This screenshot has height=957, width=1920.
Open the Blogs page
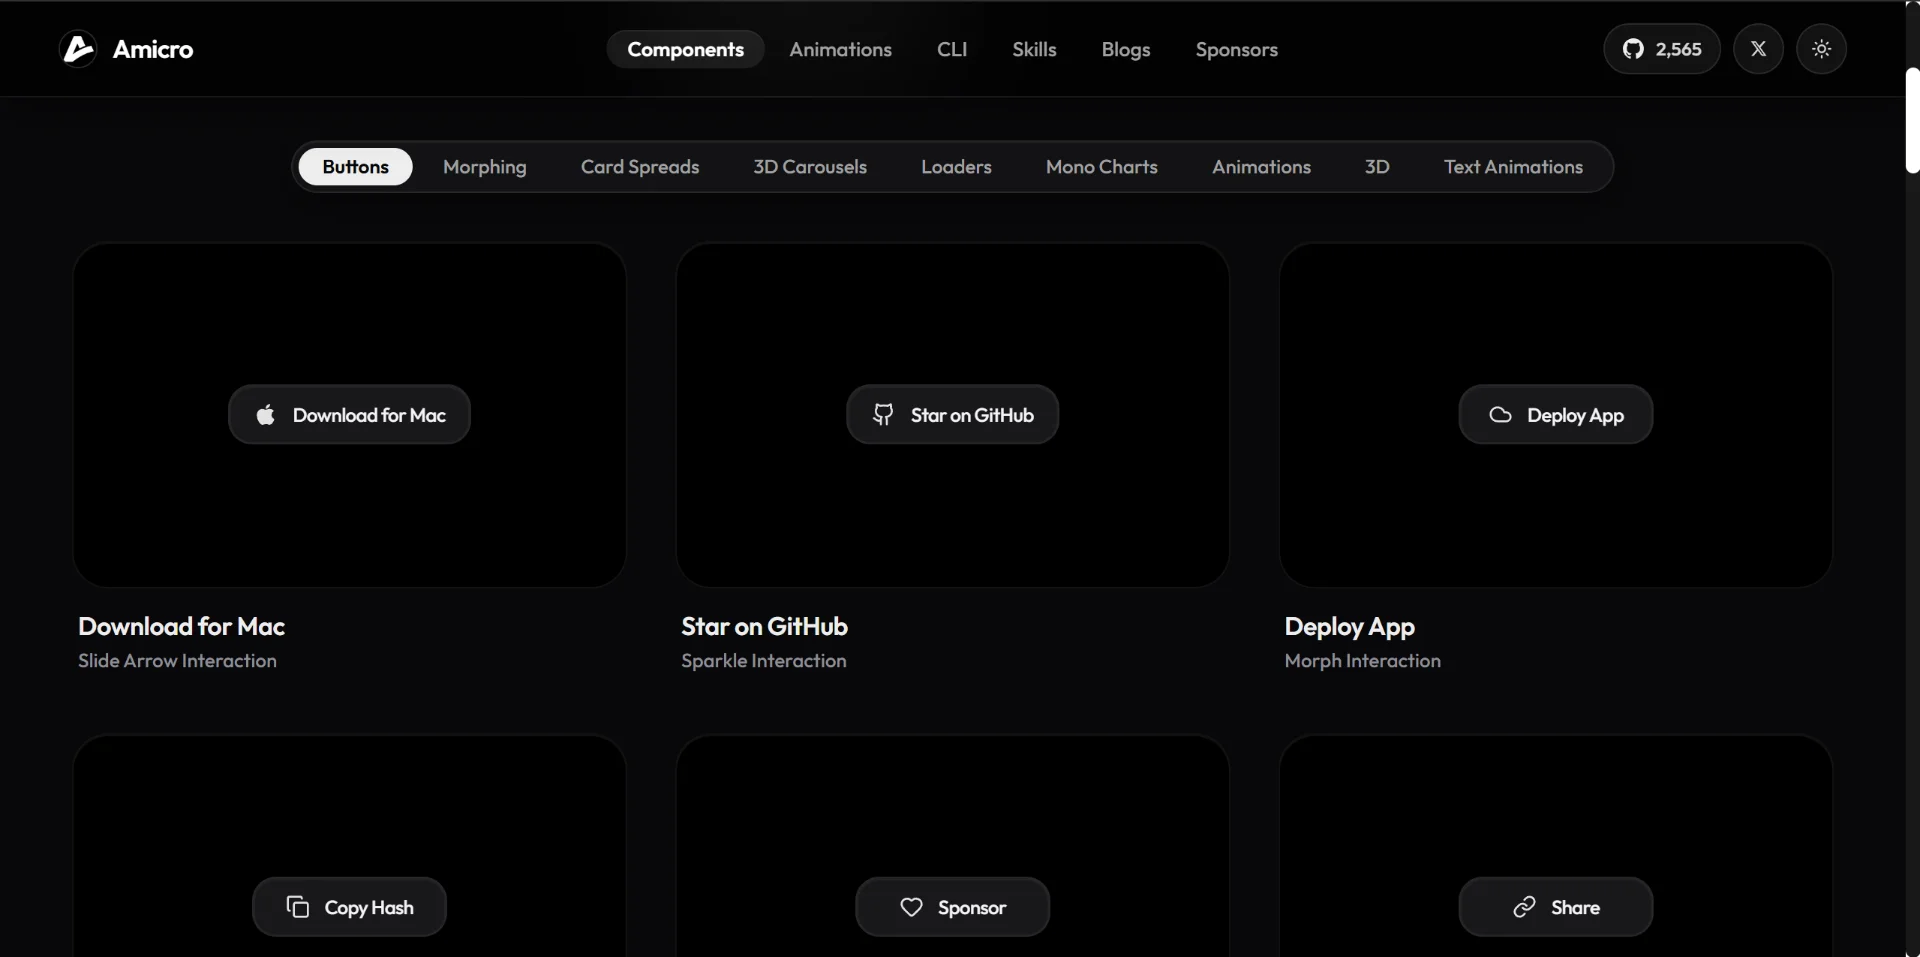[x=1126, y=49]
